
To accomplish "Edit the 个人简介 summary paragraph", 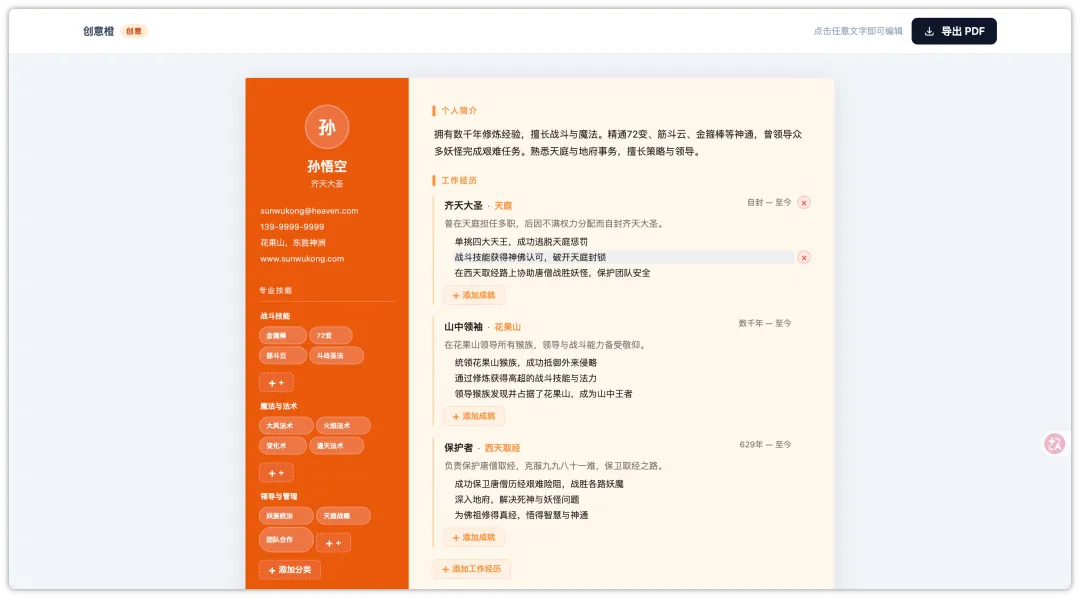I will click(618, 143).
